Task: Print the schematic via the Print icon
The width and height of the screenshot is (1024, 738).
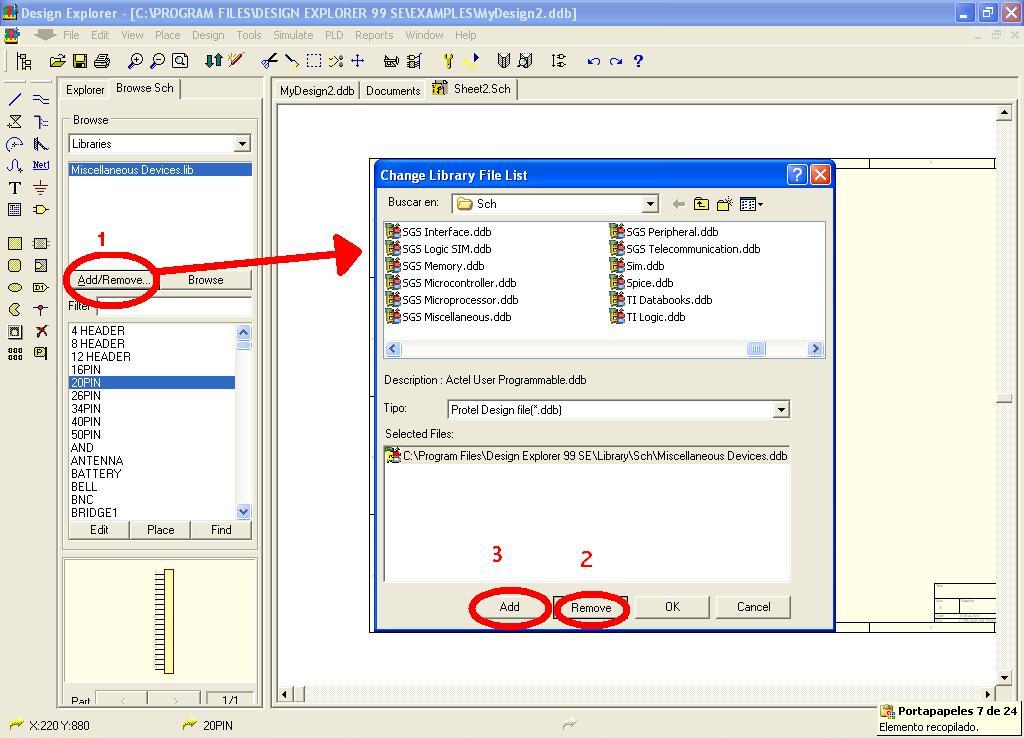Action: click(x=102, y=61)
